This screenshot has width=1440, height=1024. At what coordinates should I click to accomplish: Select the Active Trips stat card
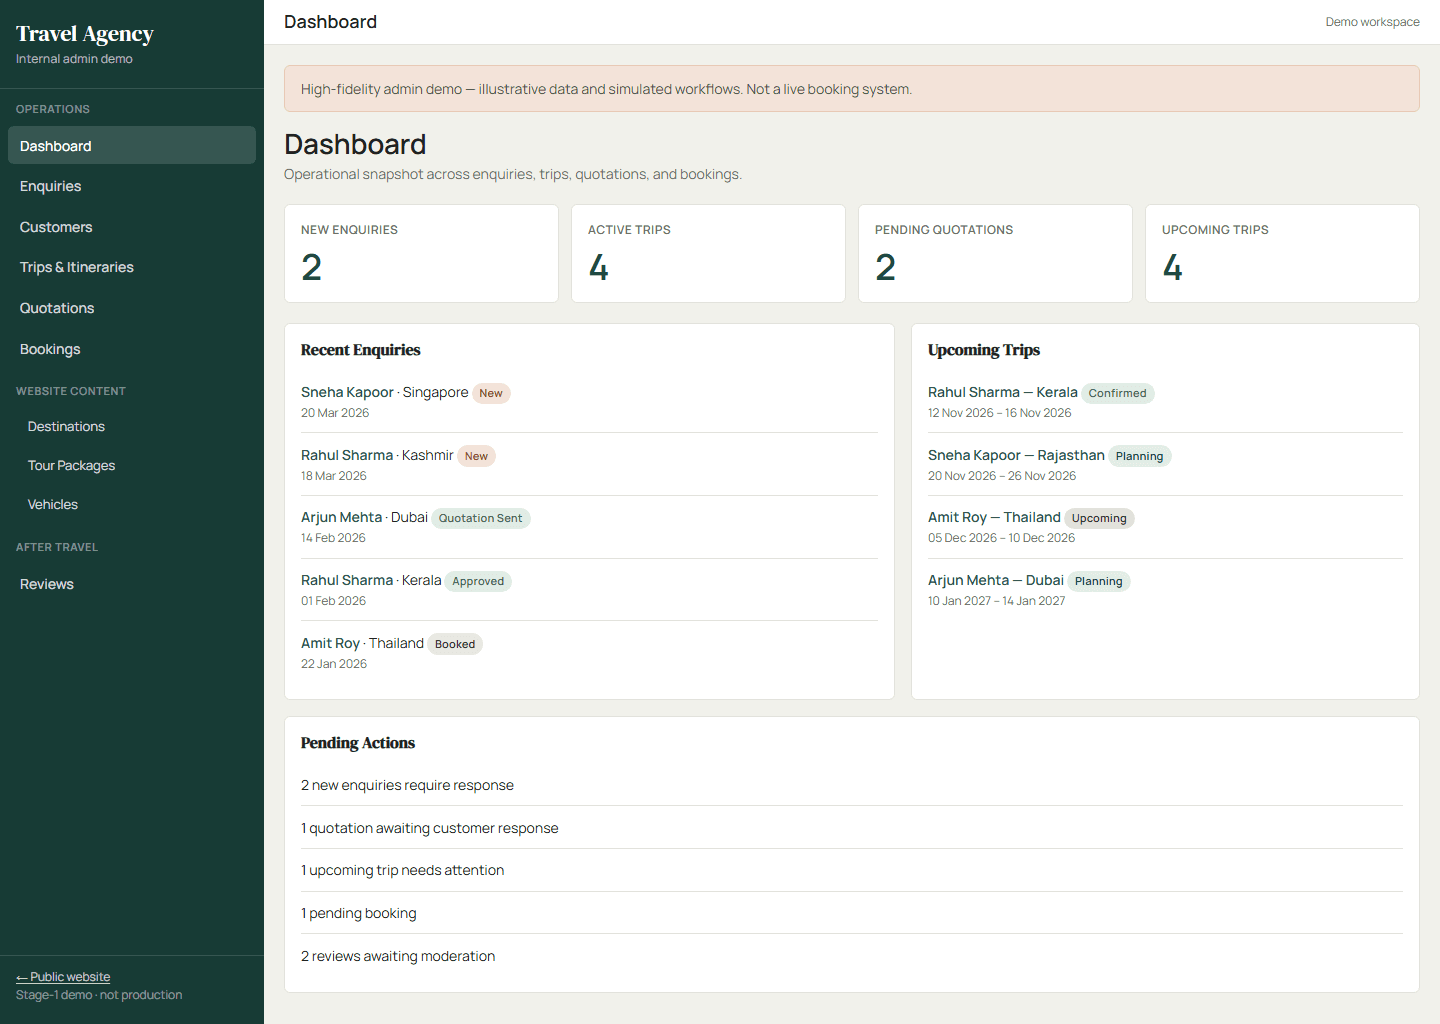(708, 254)
